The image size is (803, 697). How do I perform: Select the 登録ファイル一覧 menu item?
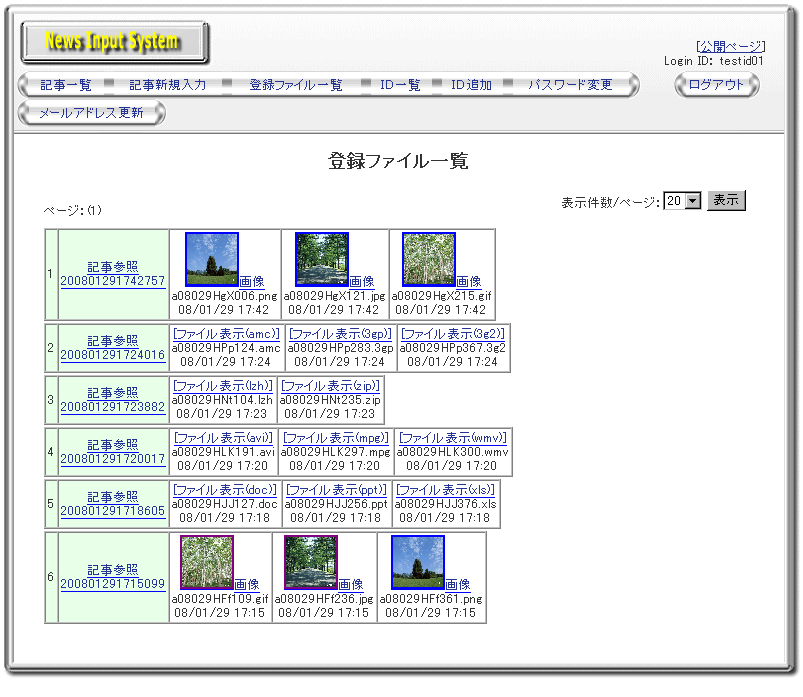[295, 85]
